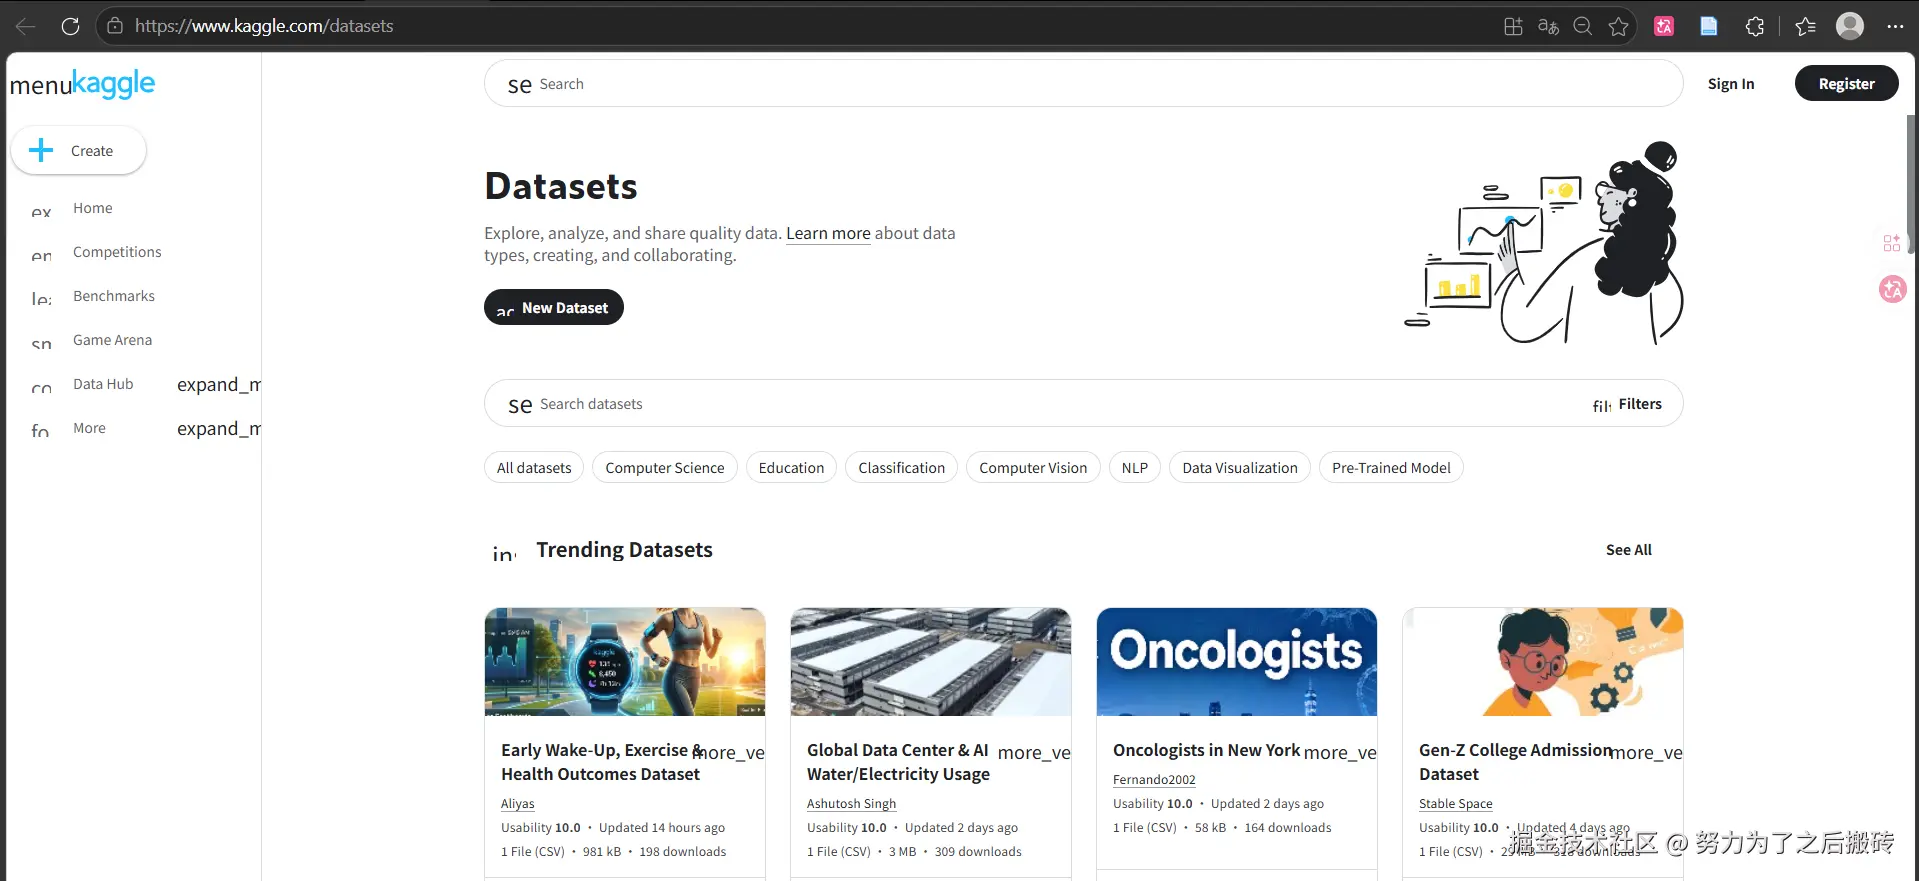The height and width of the screenshot is (881, 1919).
Task: Follow the Learn more link
Action: (x=828, y=233)
